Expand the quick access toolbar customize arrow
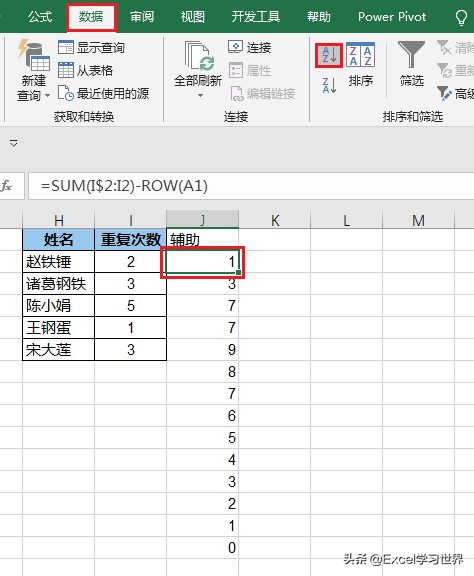The height and width of the screenshot is (576, 474). click(14, 143)
